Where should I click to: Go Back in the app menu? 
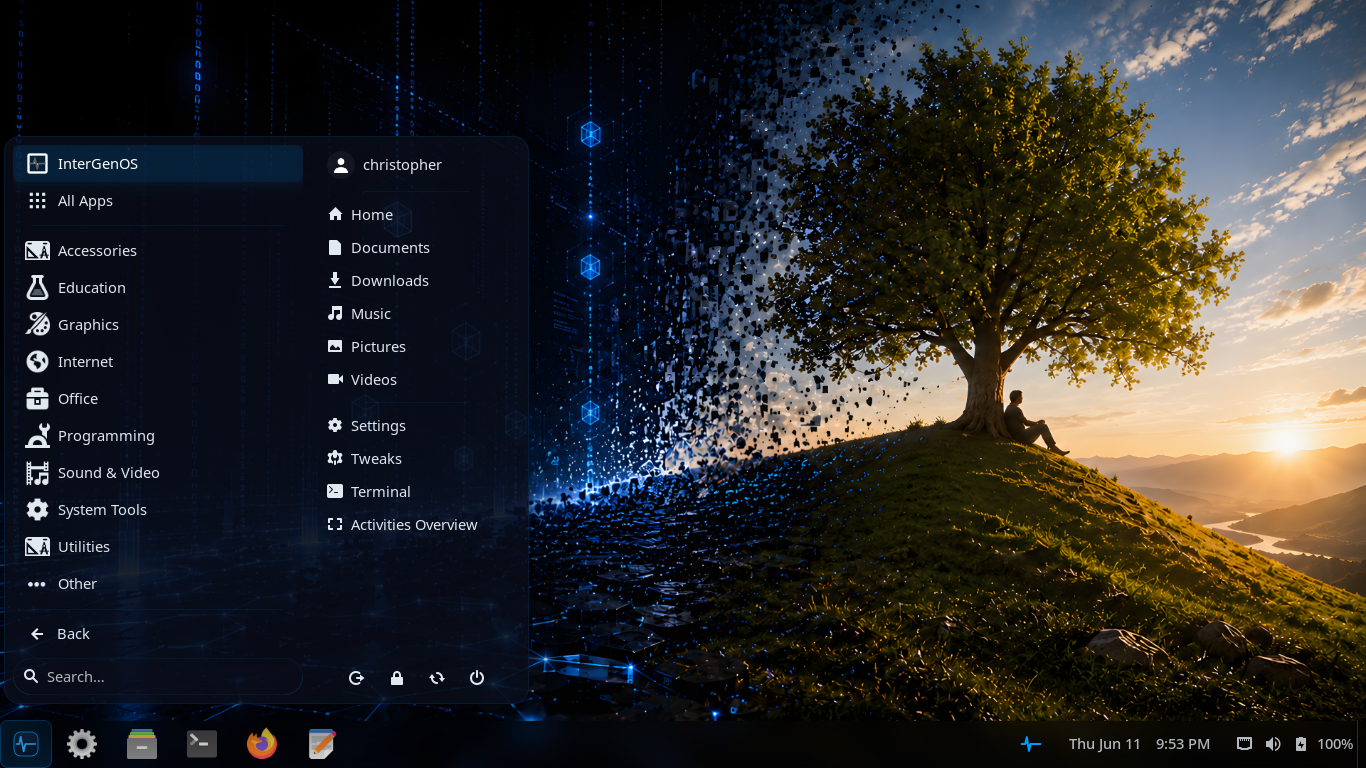158,634
